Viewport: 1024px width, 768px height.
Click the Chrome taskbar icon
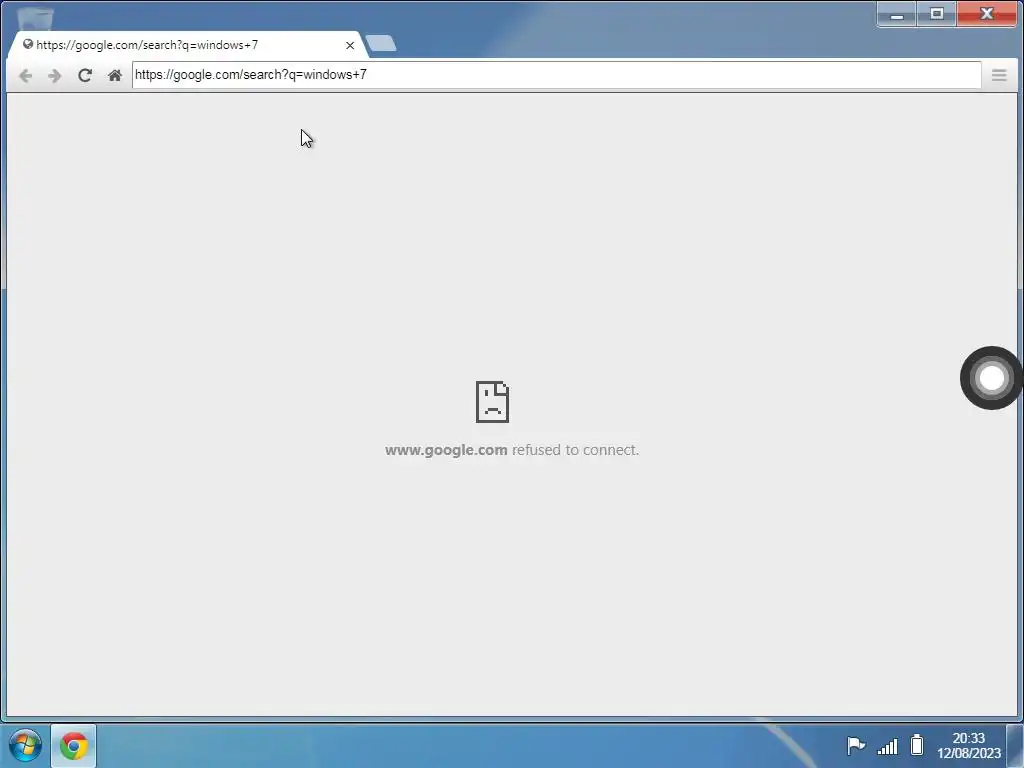(x=74, y=746)
